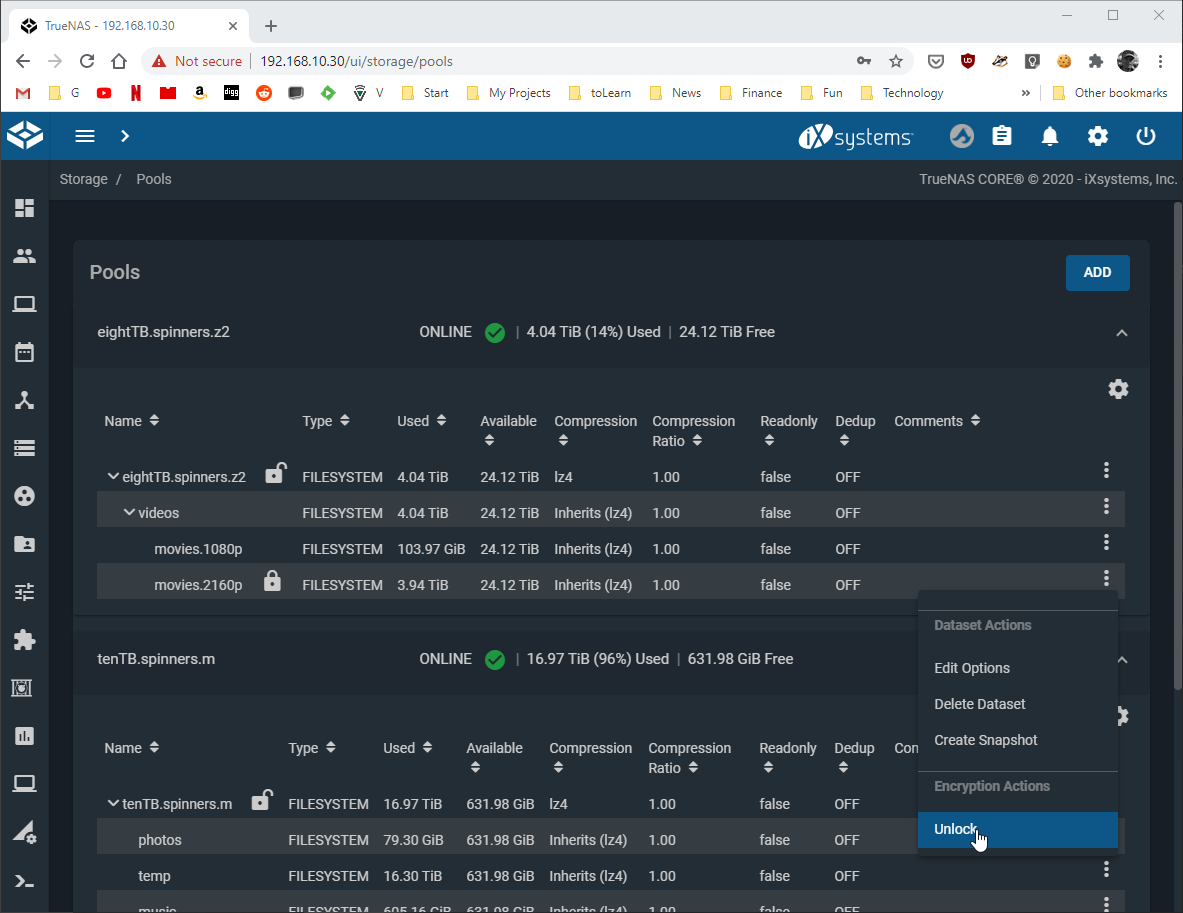Open the Services sliders sidebar icon
Screen dimensions: 1183x913
pos(24,592)
